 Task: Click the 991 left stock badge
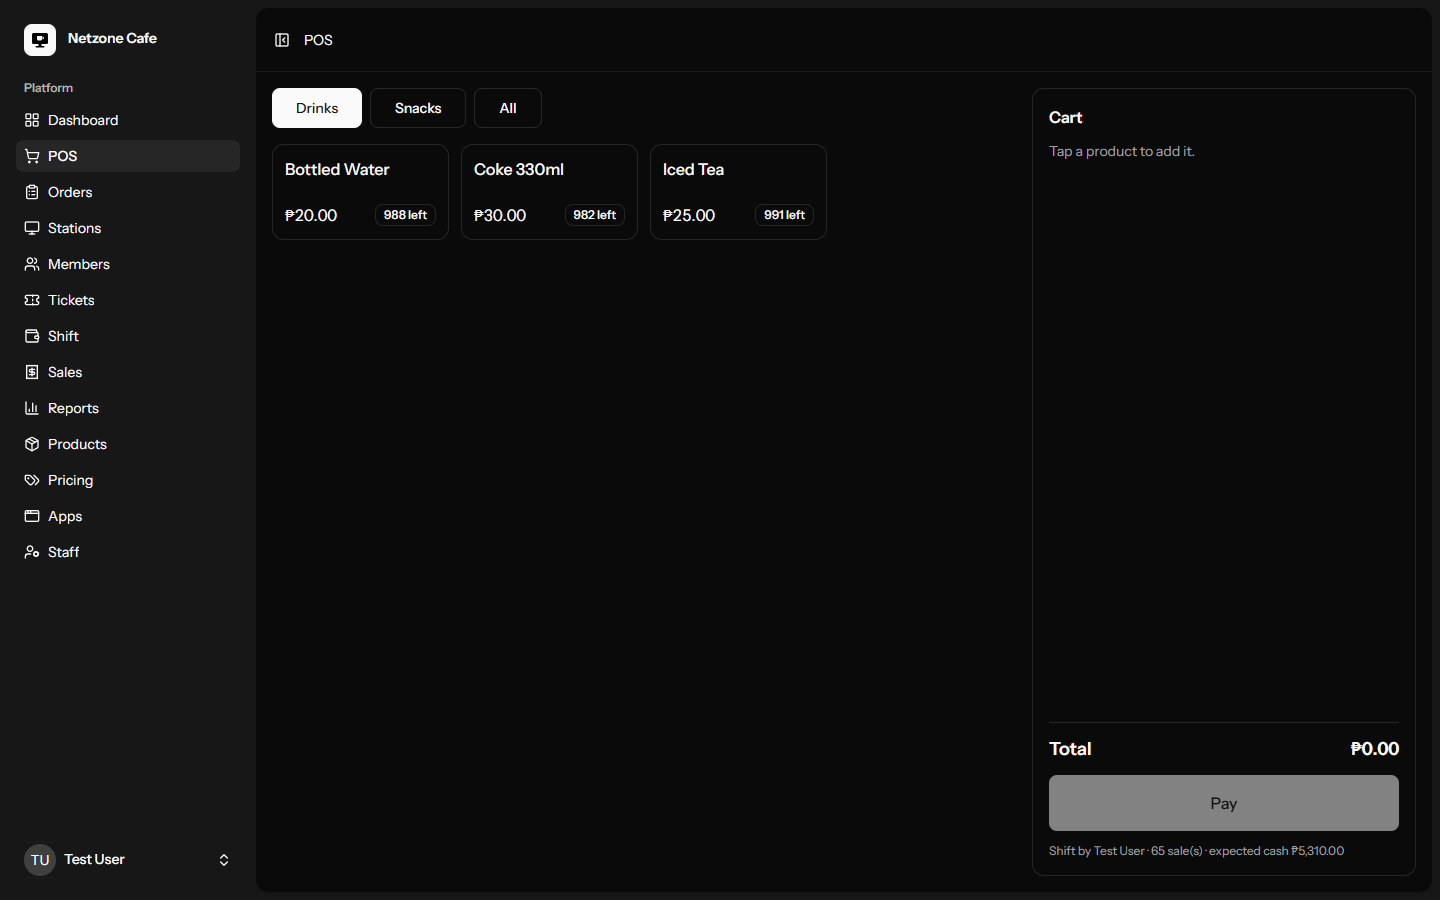click(784, 215)
